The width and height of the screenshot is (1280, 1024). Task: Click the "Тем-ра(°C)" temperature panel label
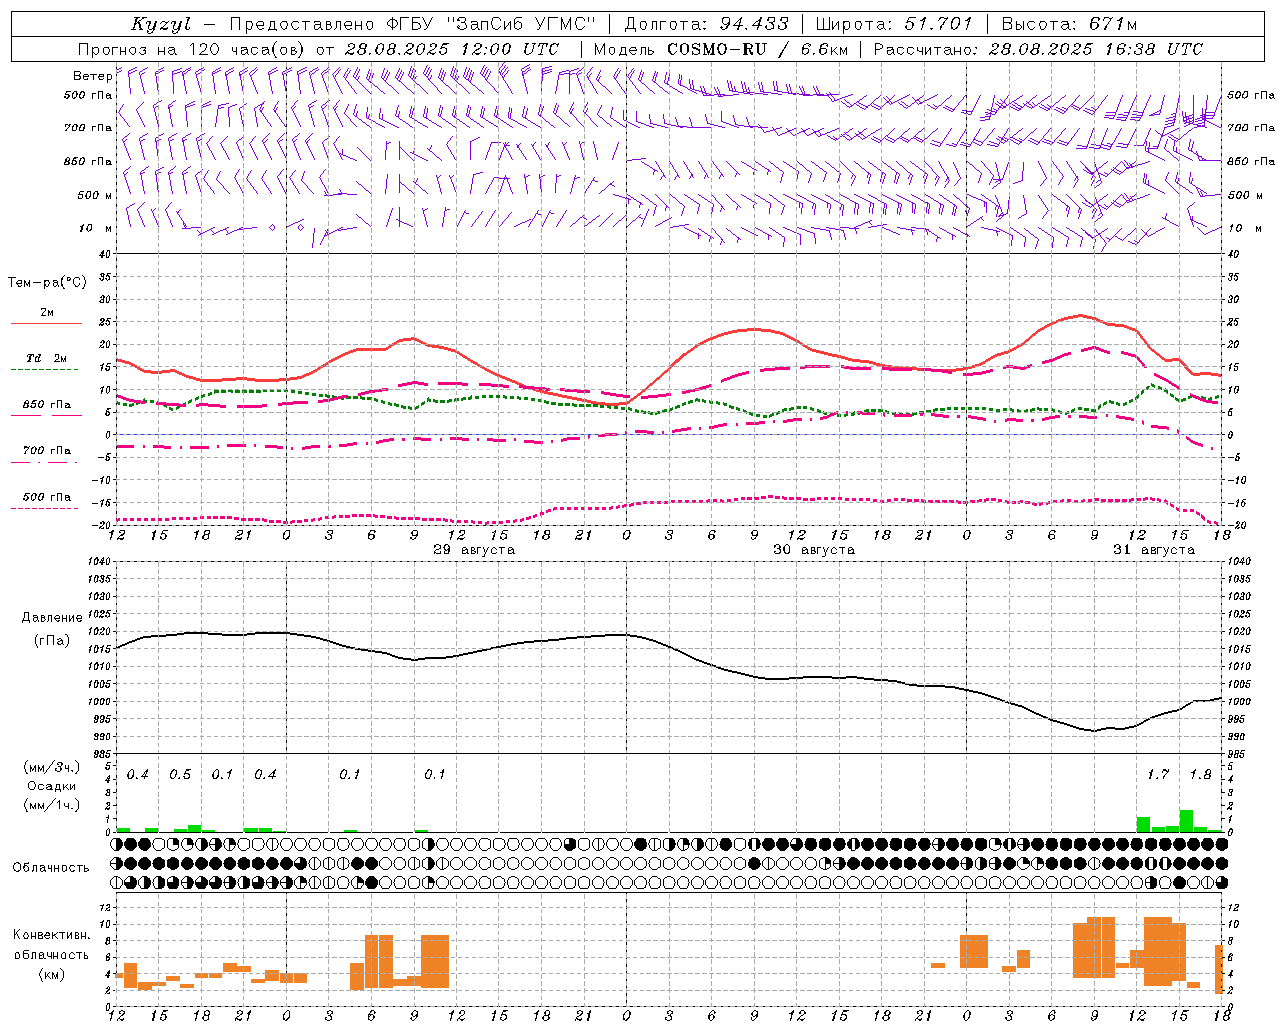[47, 283]
